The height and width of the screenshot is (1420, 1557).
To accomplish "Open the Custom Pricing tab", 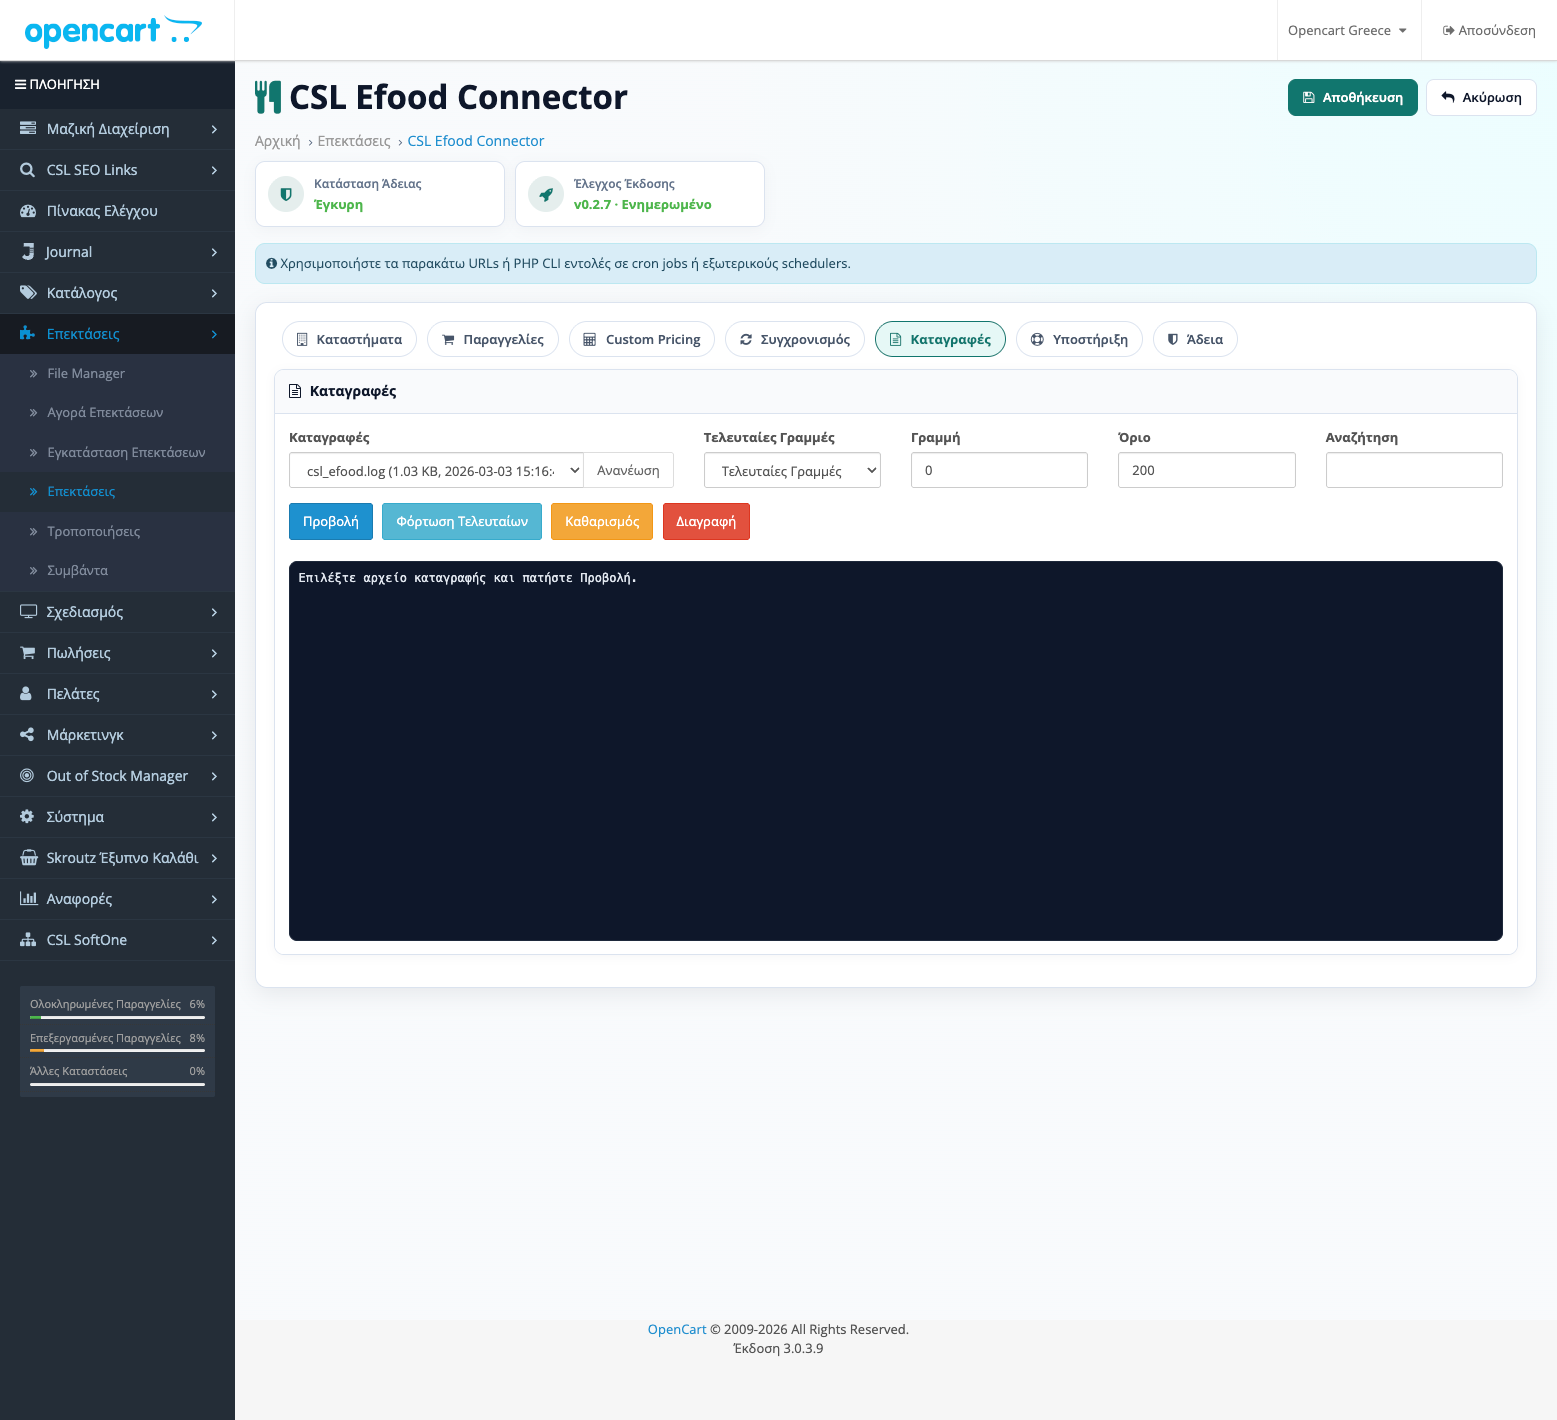I will pyautogui.click(x=642, y=340).
